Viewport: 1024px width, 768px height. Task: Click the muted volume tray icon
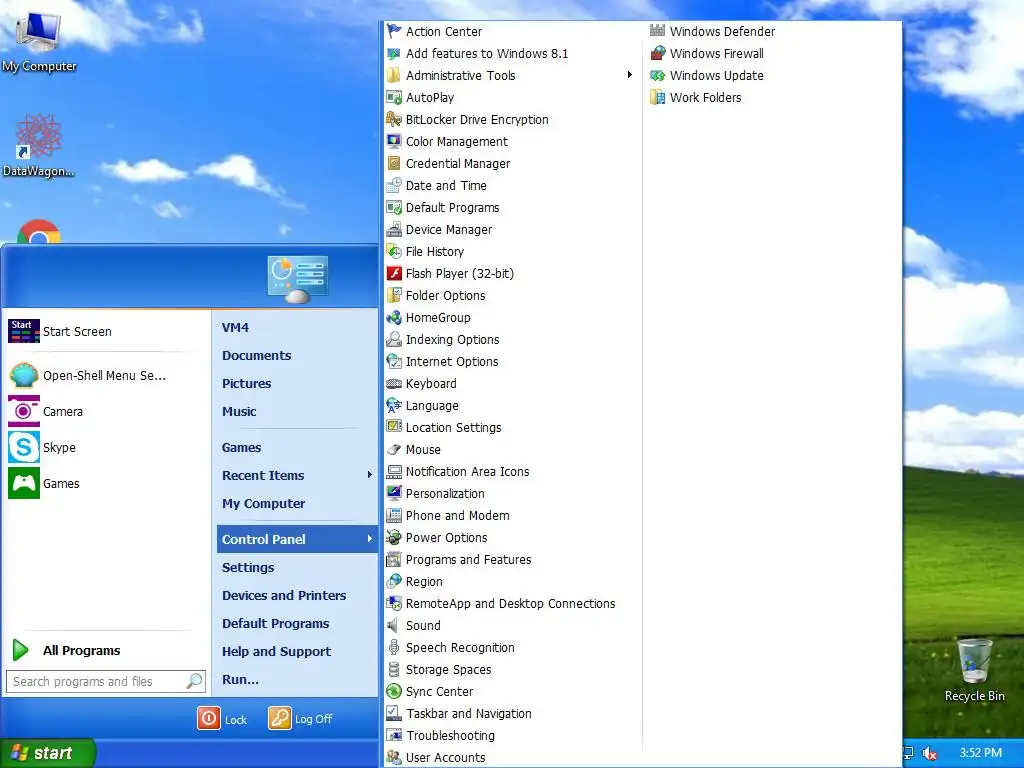(x=929, y=754)
